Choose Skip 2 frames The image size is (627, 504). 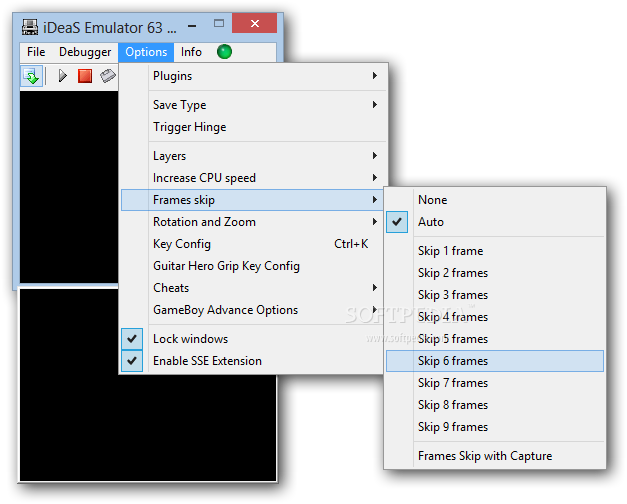click(x=495, y=273)
